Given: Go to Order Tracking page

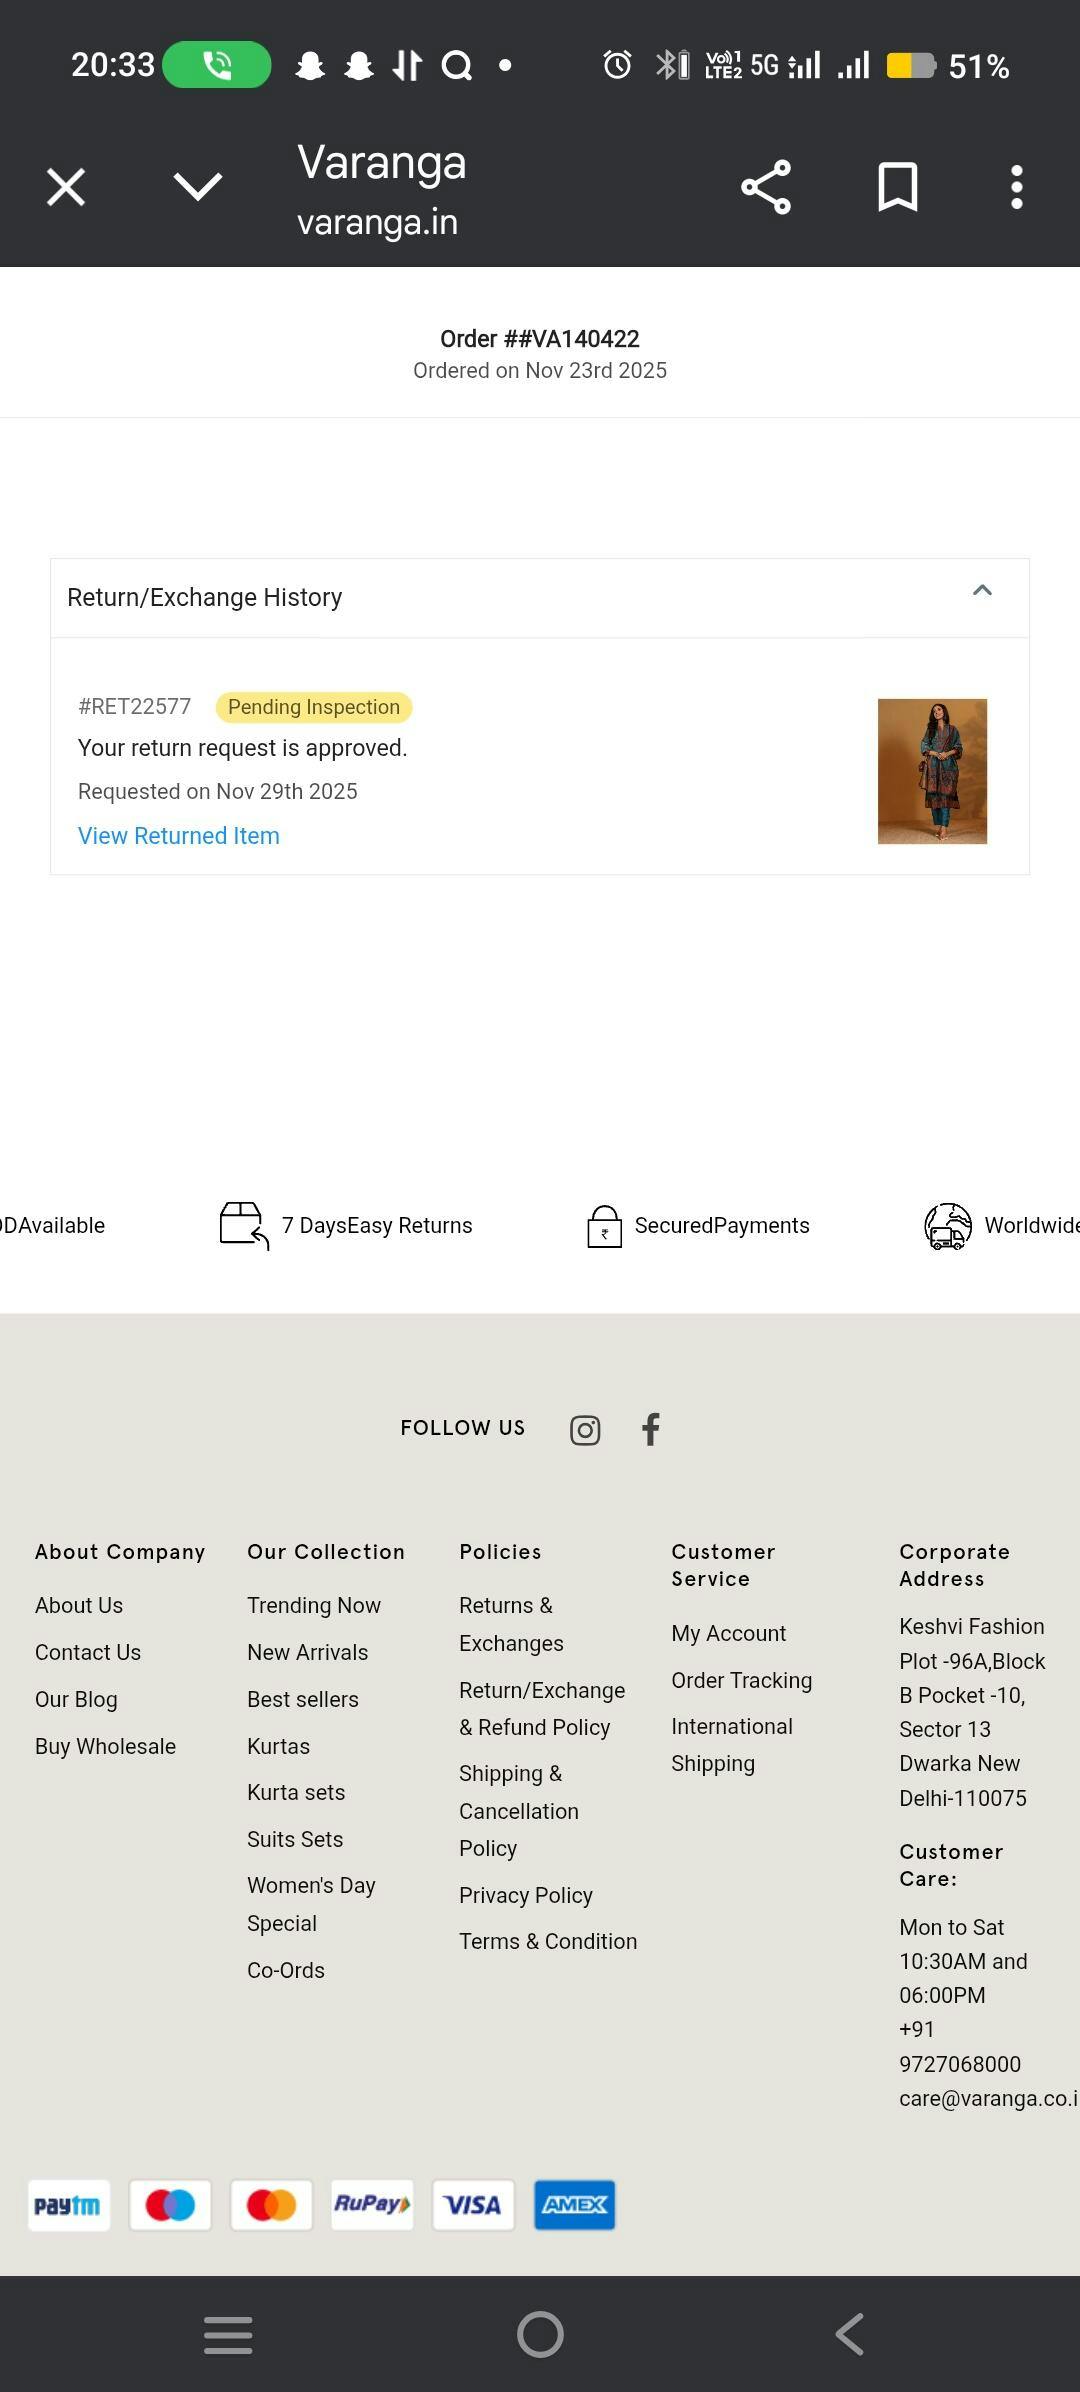Looking at the screenshot, I should pos(741,1680).
